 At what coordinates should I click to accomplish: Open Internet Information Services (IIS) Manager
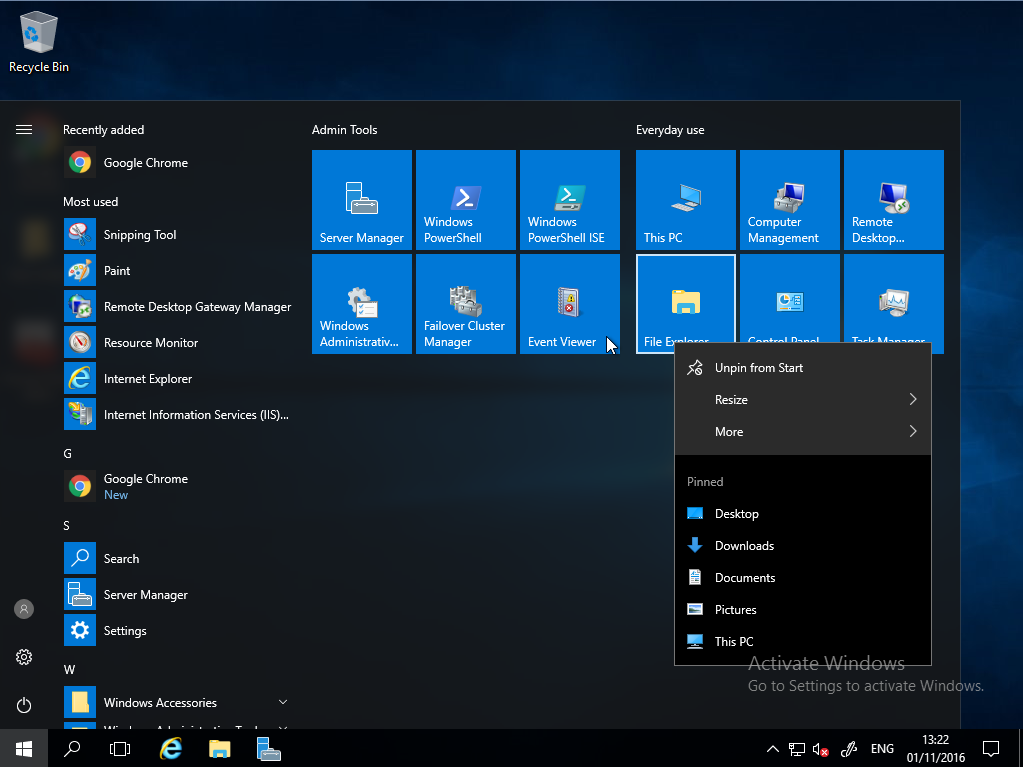click(176, 415)
